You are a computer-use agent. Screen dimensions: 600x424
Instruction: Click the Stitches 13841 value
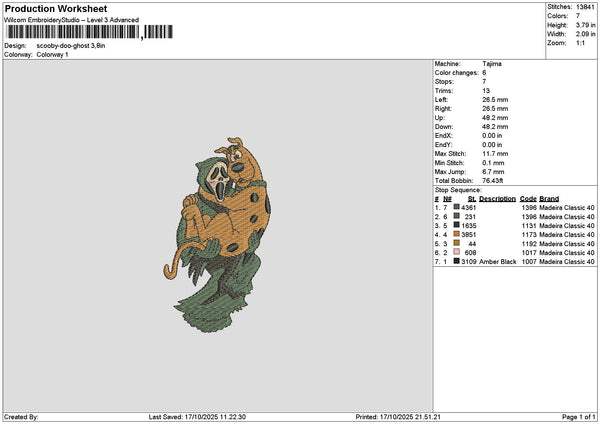585,7
